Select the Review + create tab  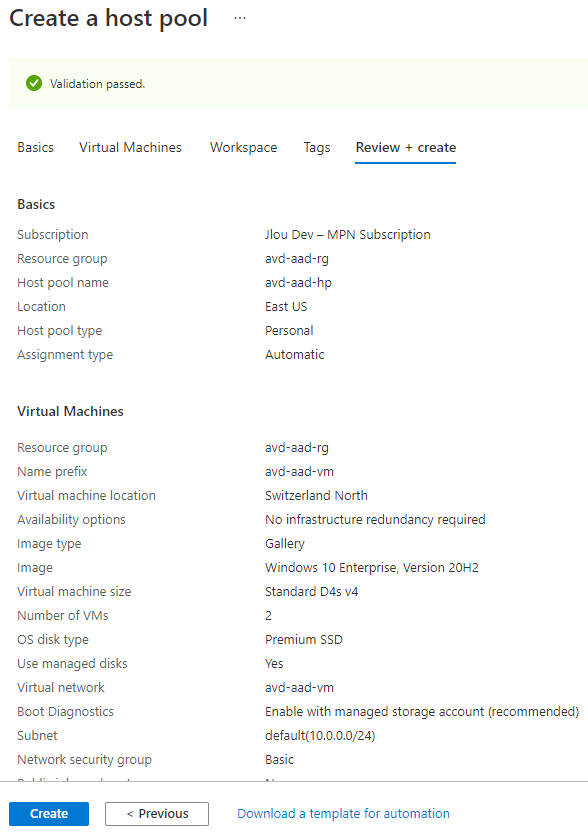(406, 147)
